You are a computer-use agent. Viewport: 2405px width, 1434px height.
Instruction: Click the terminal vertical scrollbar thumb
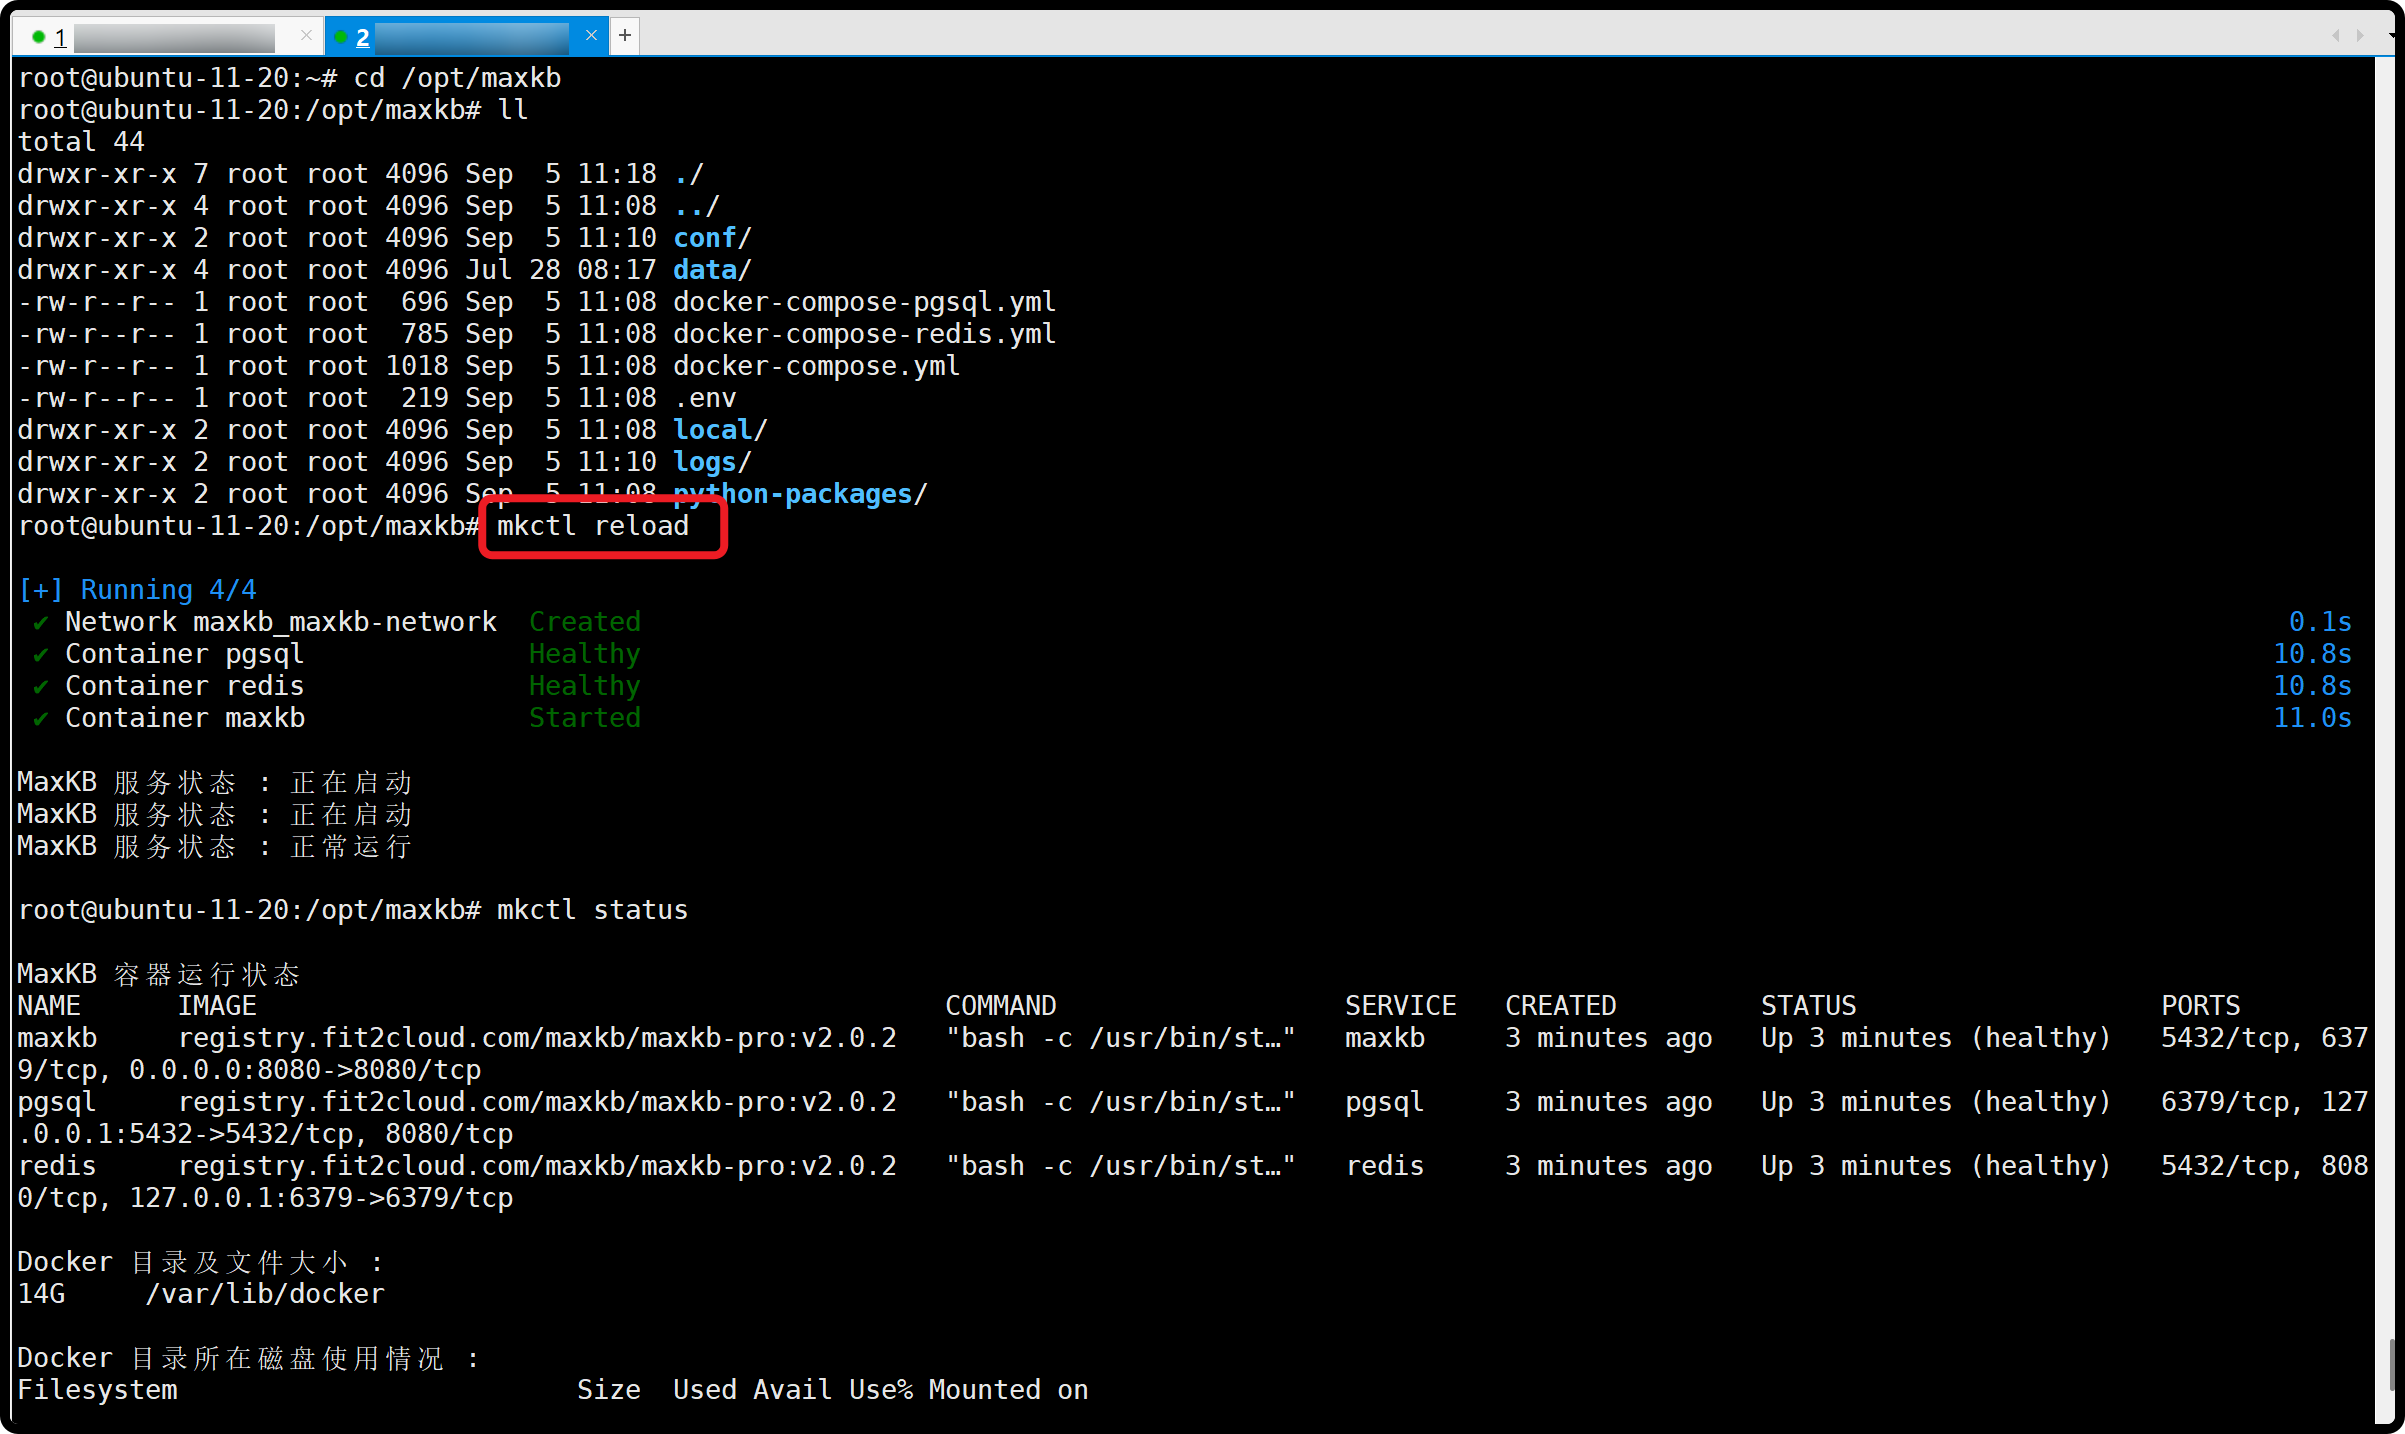[x=2390, y=1365]
